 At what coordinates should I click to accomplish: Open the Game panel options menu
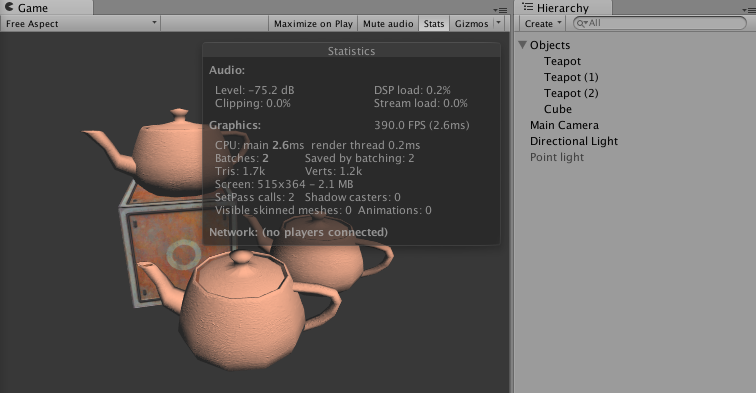click(500, 10)
